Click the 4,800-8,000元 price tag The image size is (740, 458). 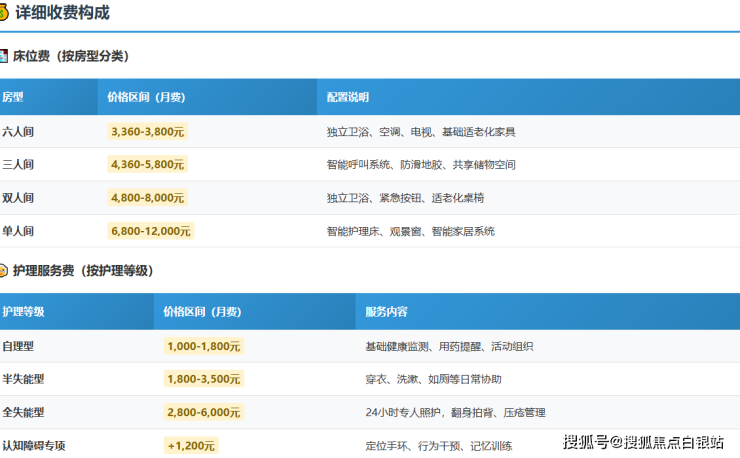click(148, 198)
